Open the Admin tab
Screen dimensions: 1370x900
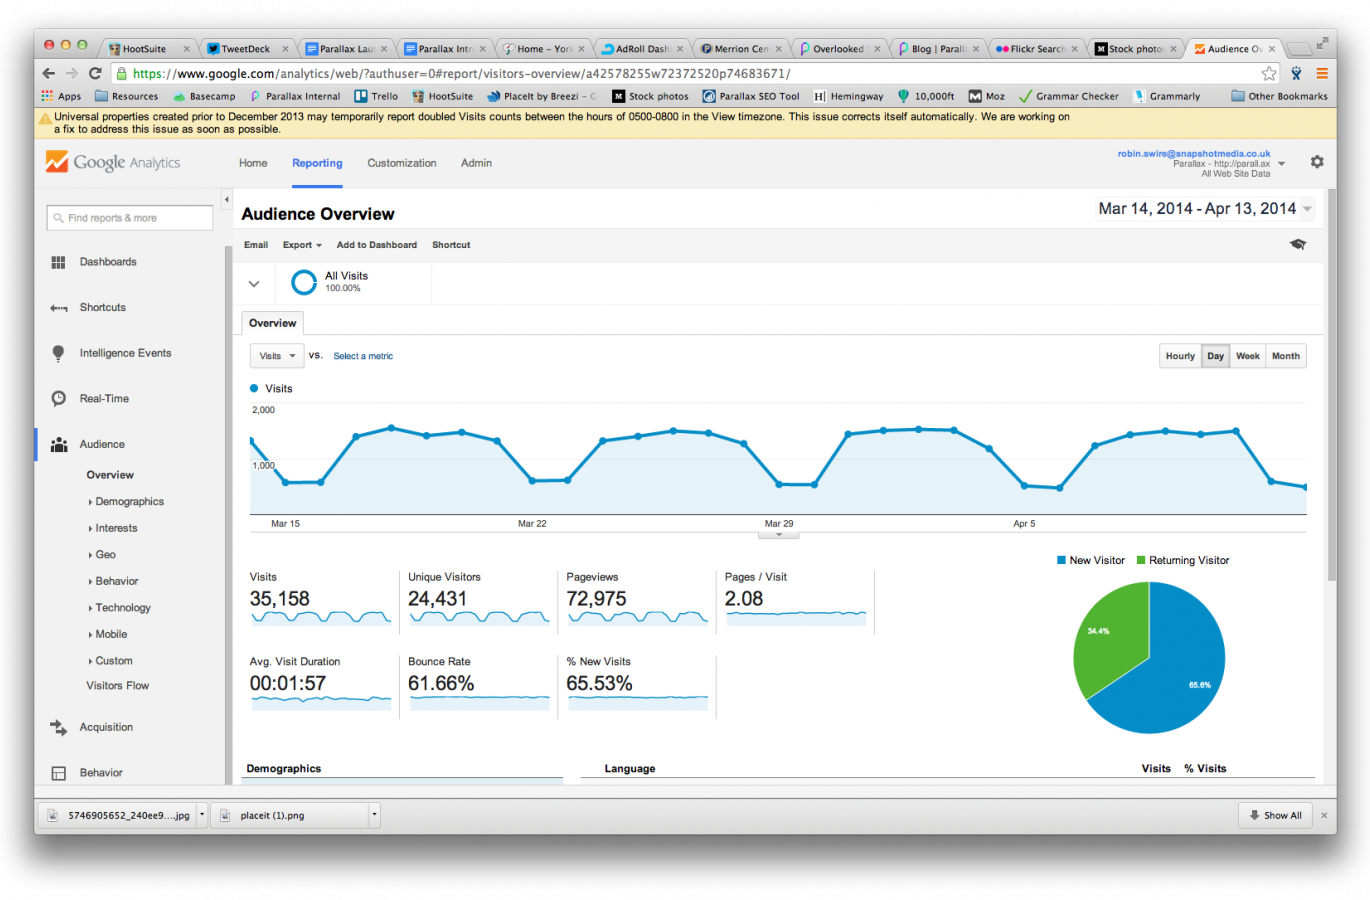476,163
